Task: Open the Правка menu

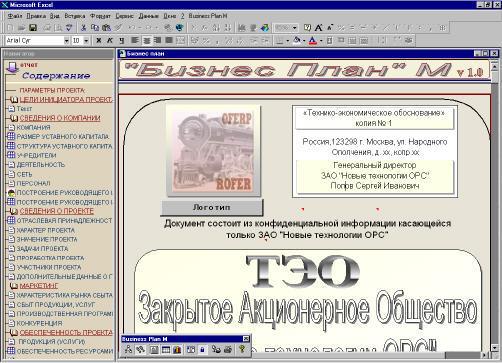Action: click(x=36, y=16)
